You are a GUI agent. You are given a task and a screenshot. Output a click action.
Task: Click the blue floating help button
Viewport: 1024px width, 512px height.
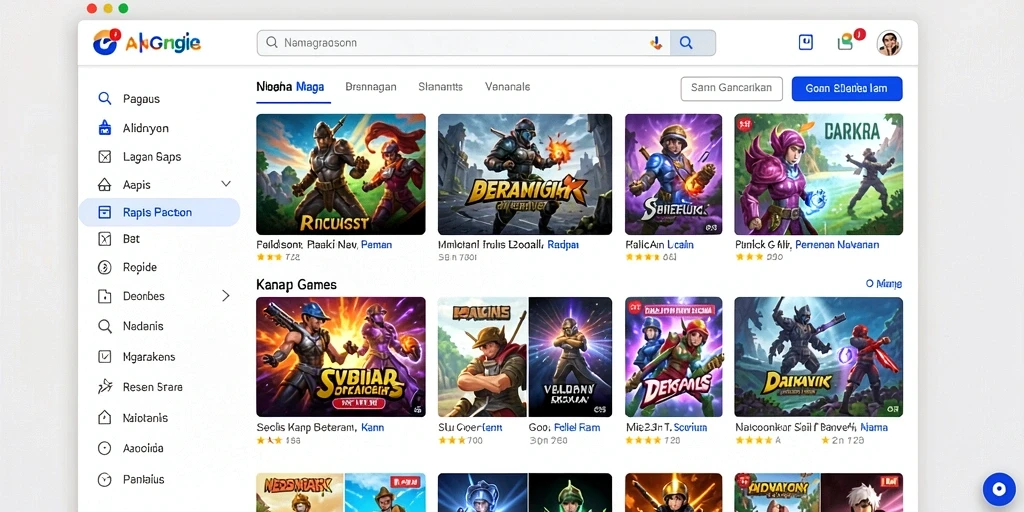[x=999, y=488]
